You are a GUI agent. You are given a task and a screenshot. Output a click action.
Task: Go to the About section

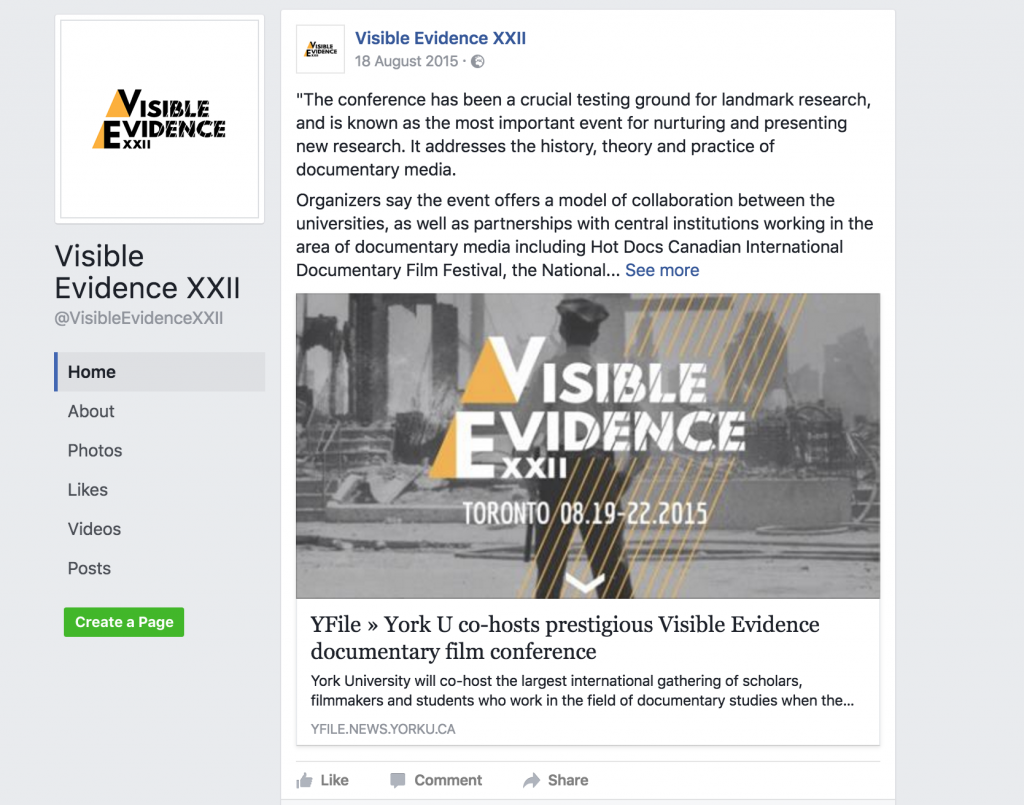[91, 411]
